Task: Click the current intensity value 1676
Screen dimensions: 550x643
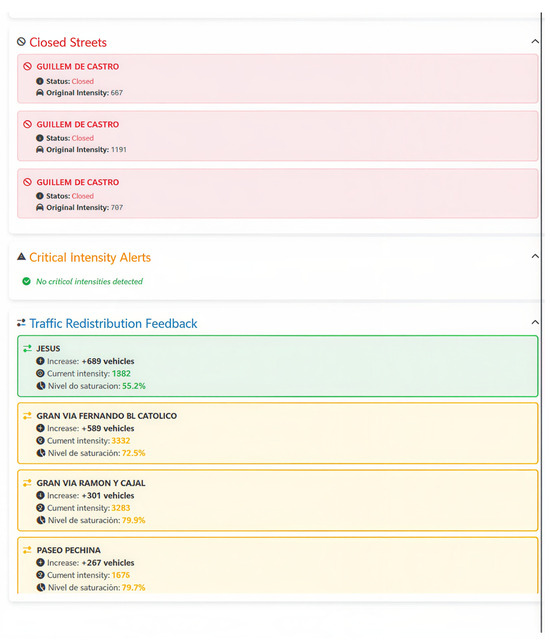Action: pos(121,575)
